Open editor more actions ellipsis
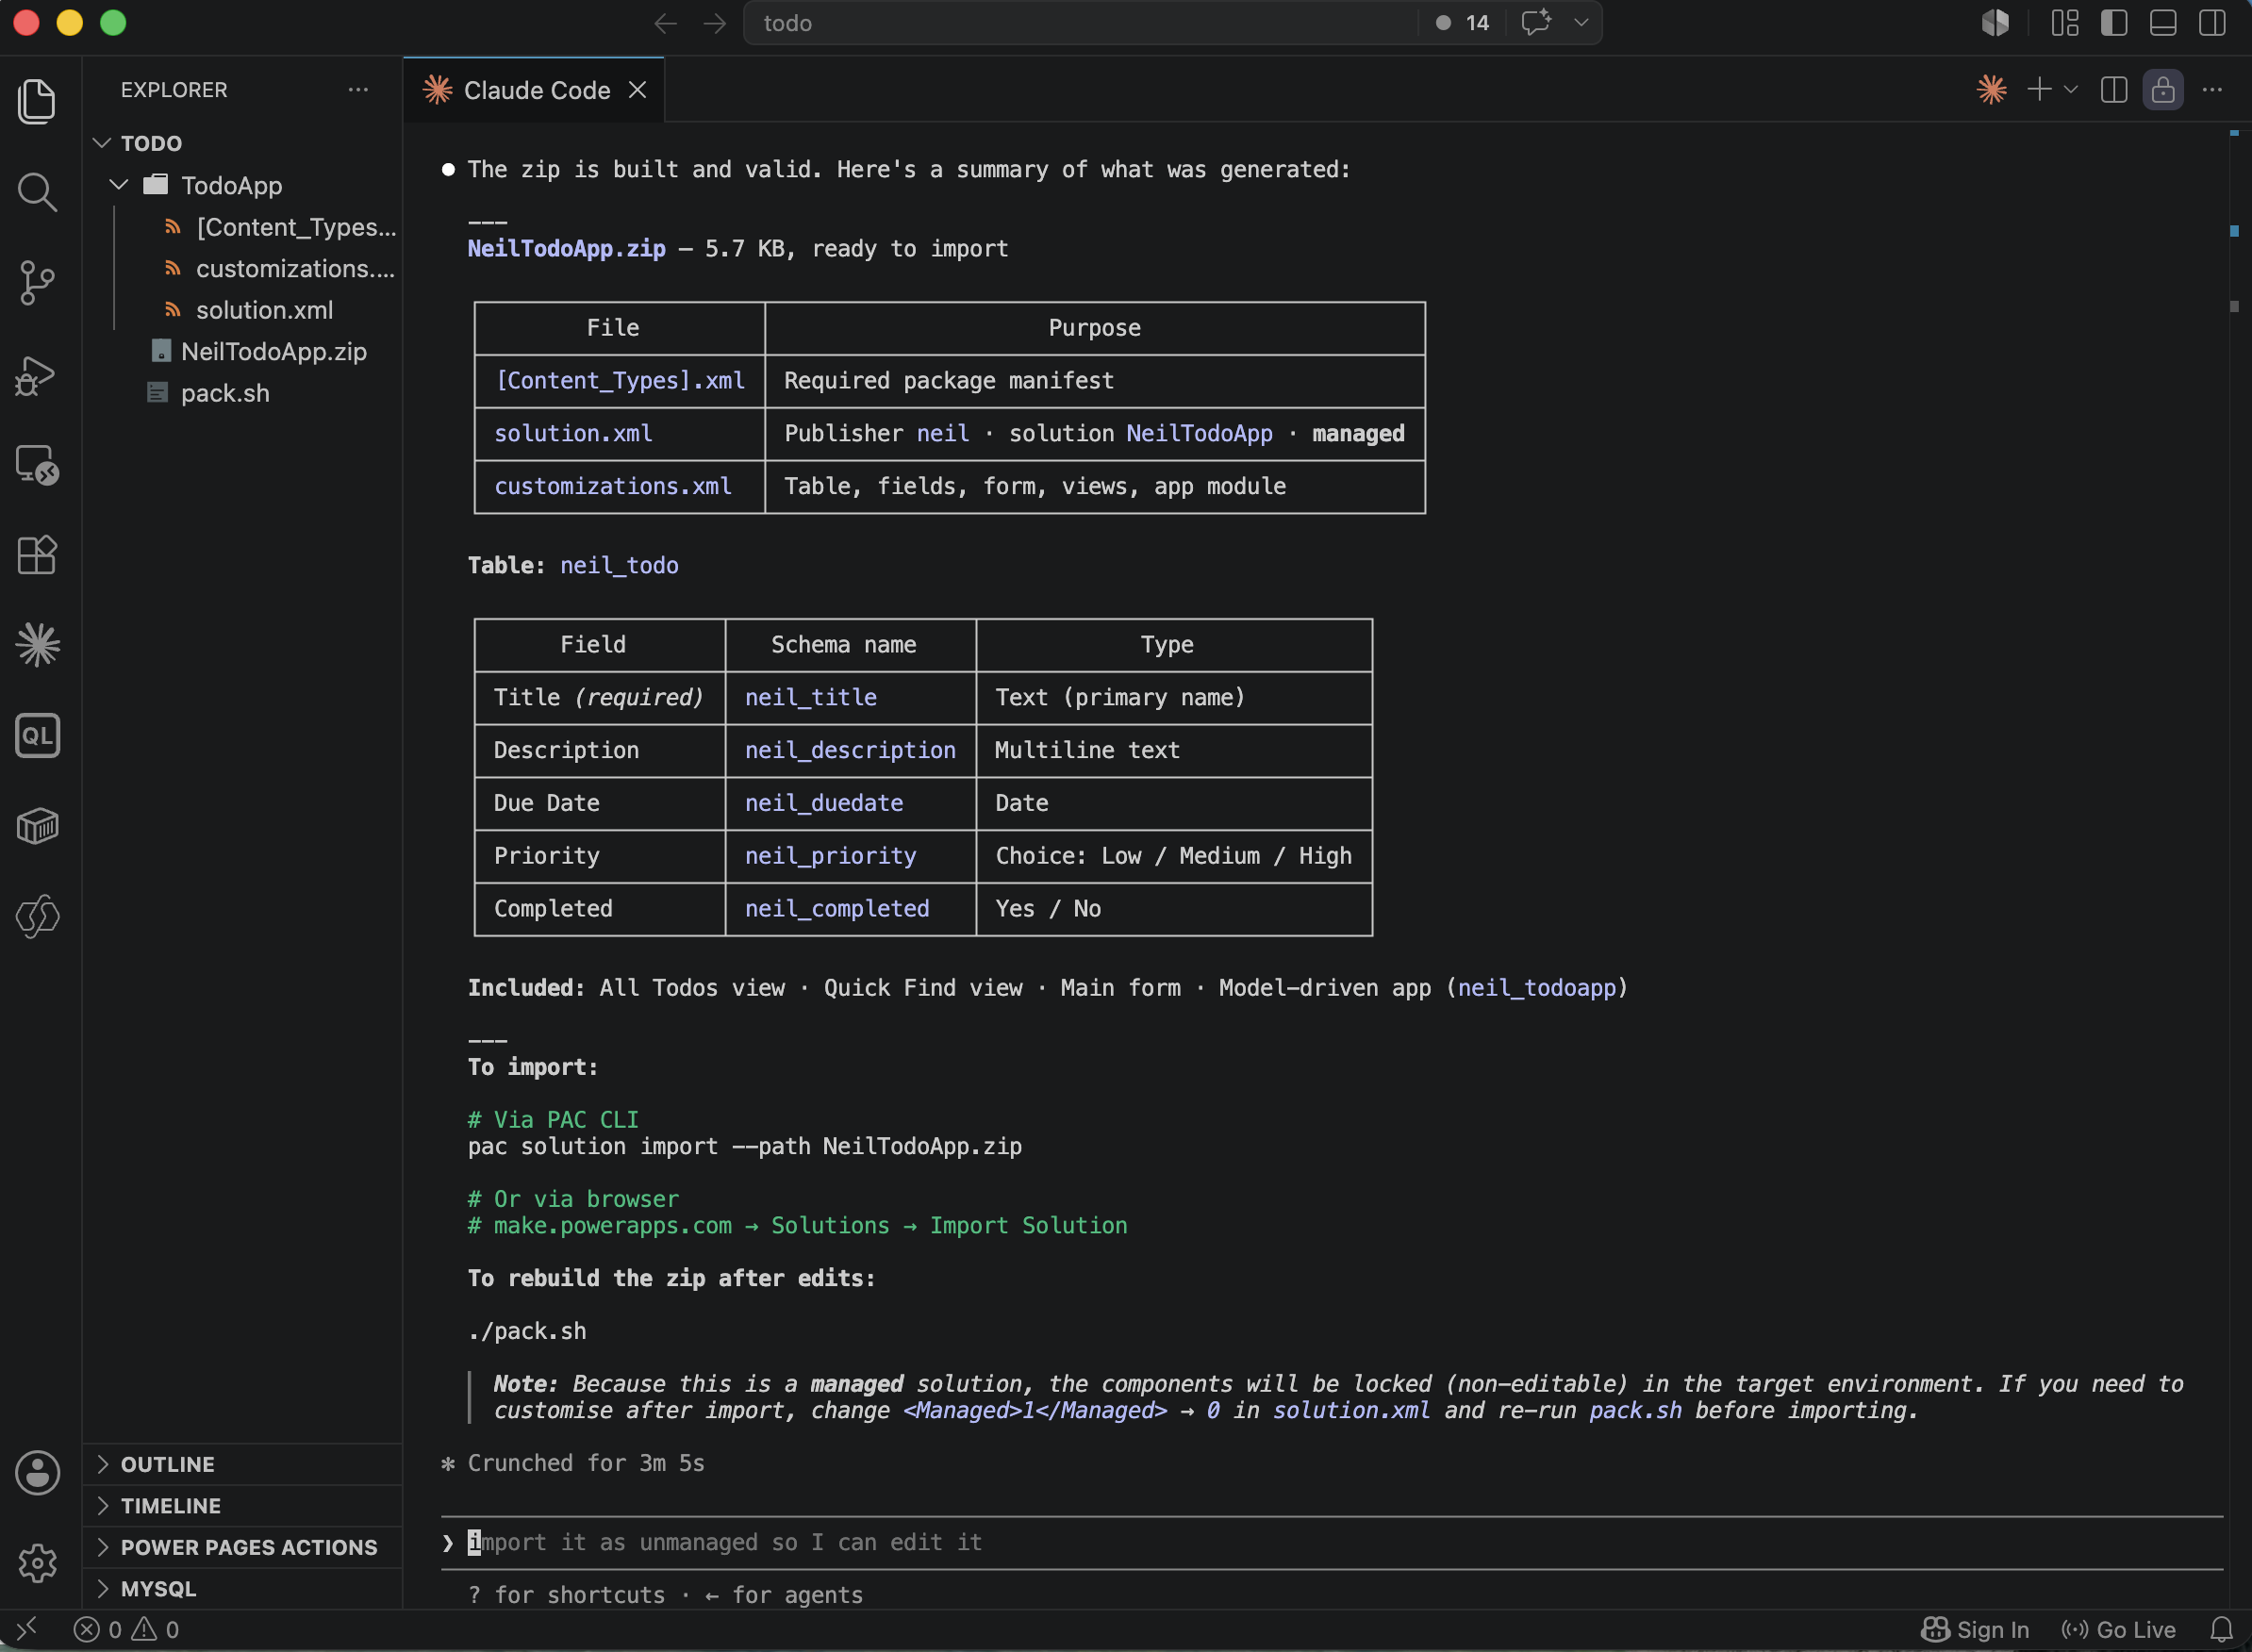The height and width of the screenshot is (1652, 2252). (x=2211, y=90)
